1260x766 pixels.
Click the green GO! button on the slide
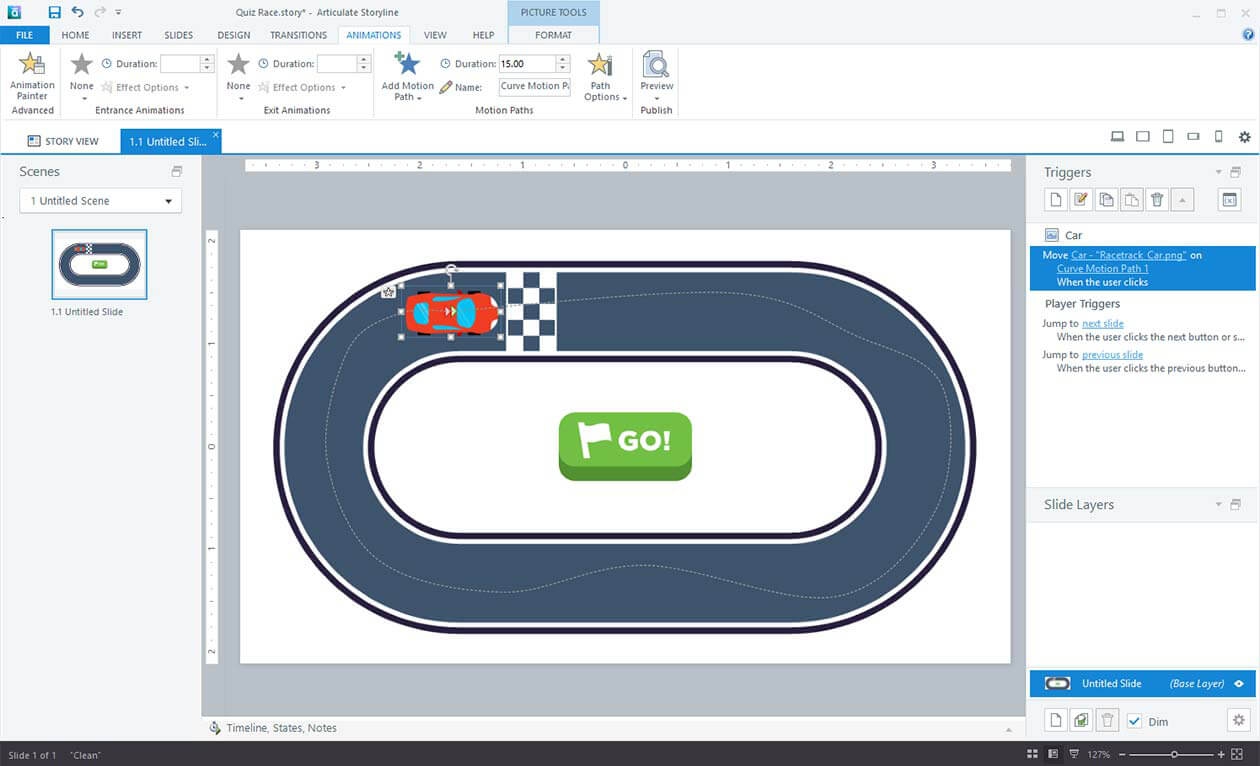tap(625, 444)
